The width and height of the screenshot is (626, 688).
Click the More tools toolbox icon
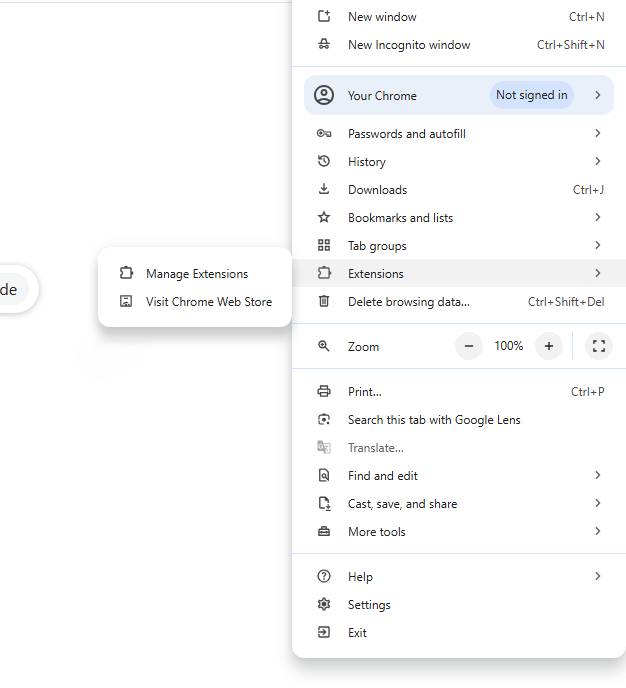coord(324,532)
